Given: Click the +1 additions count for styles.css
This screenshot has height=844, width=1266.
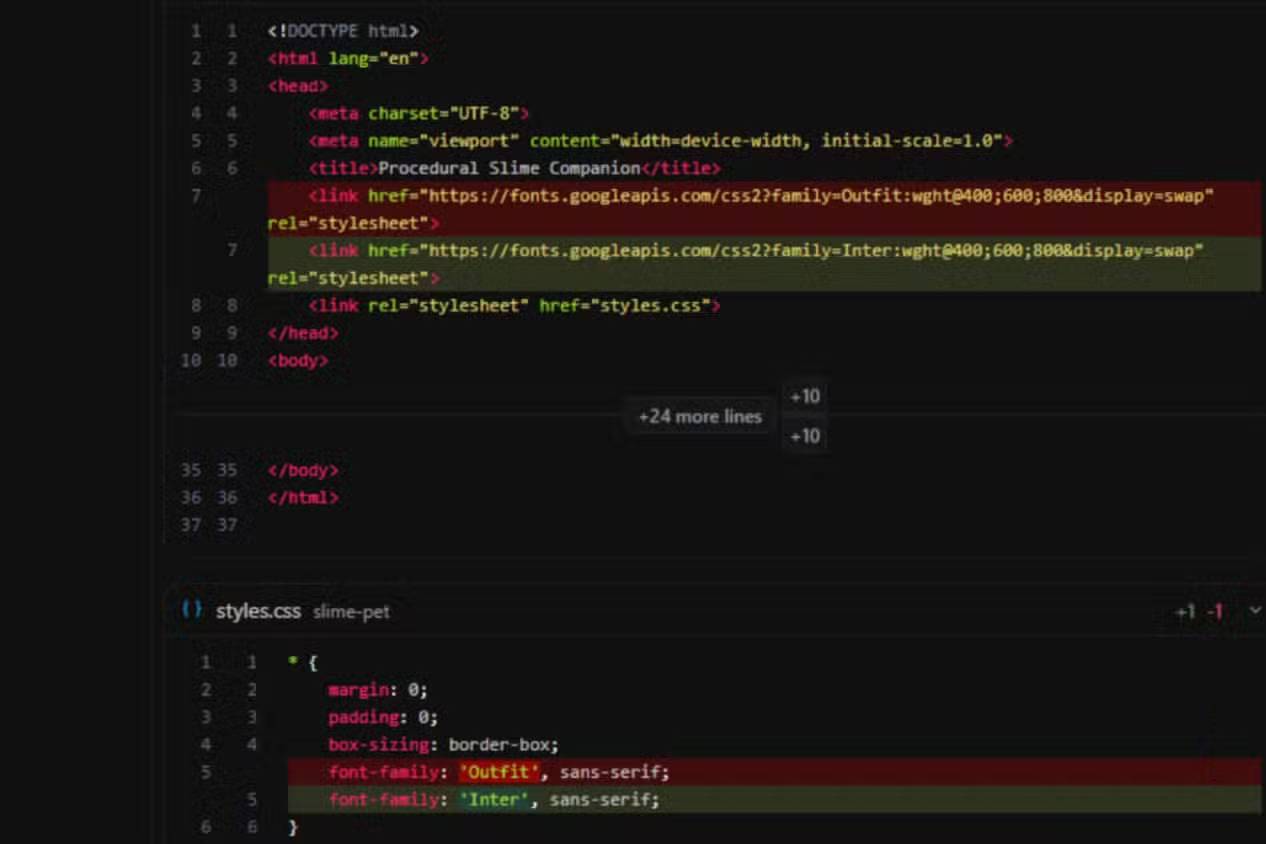Looking at the screenshot, I should click(1185, 612).
